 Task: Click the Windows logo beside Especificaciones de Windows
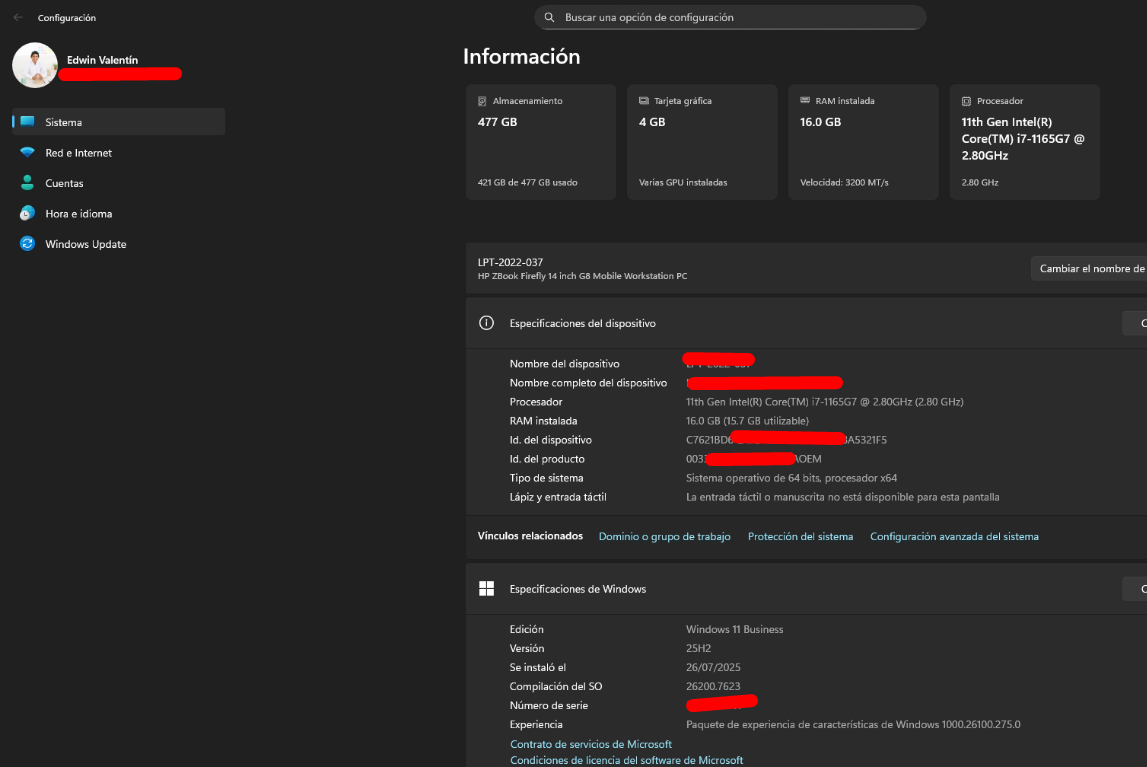(x=487, y=589)
